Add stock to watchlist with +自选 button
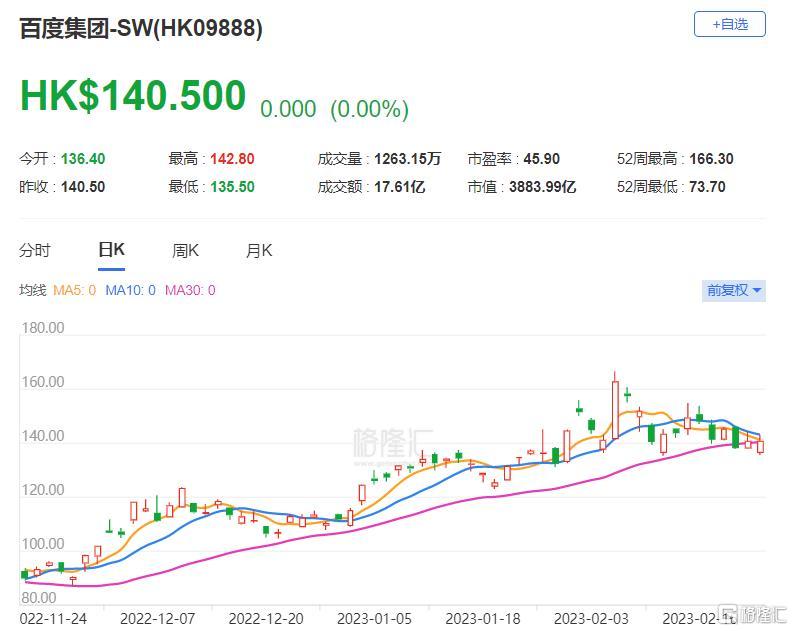 pos(729,24)
